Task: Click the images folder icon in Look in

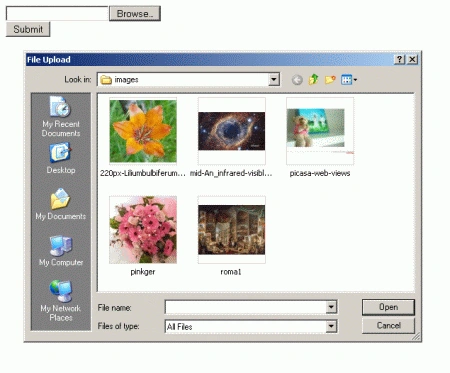Action: 106,80
